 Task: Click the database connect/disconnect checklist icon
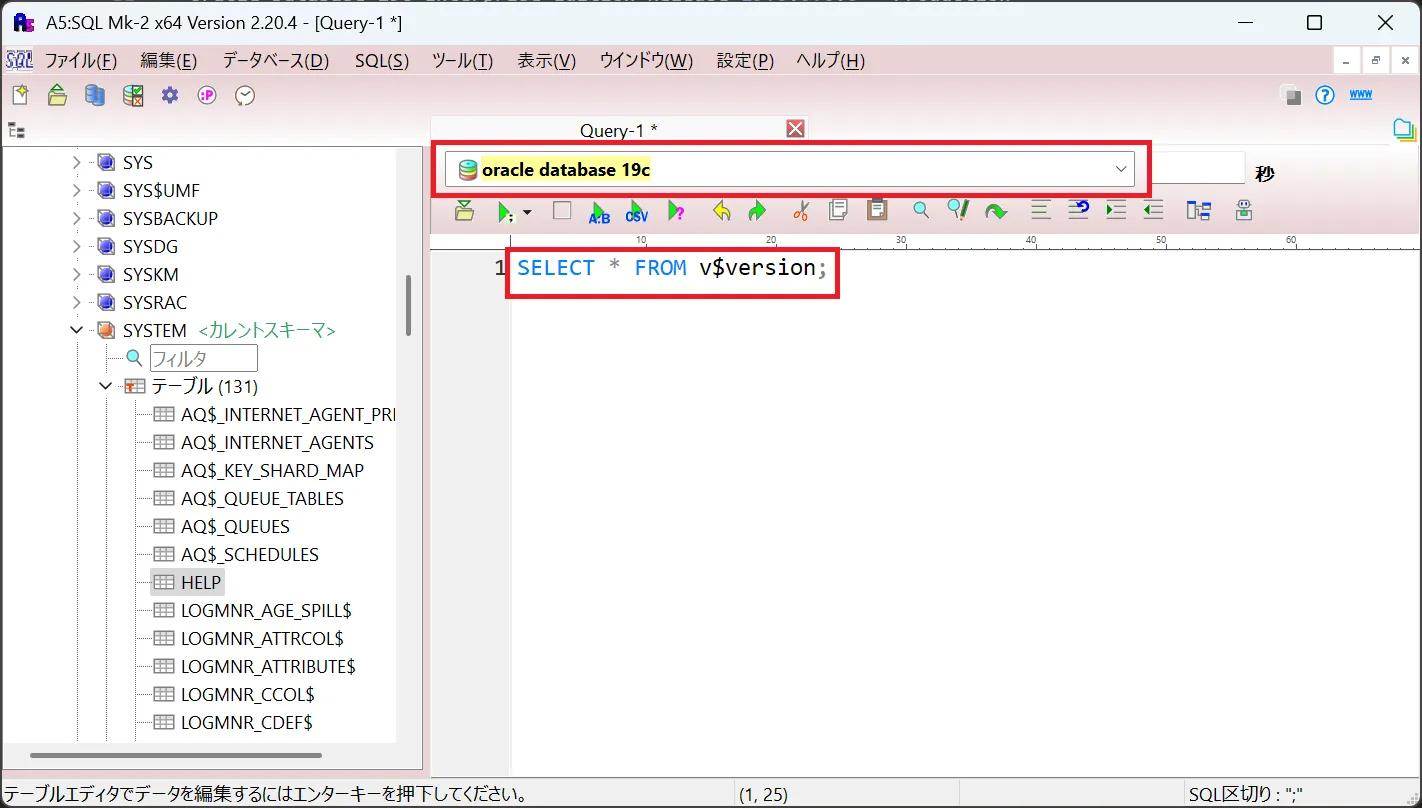(x=133, y=95)
